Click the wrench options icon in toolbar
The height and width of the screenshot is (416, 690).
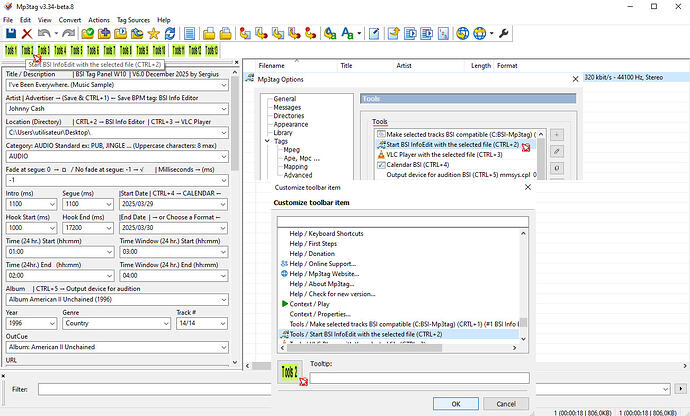(x=504, y=33)
